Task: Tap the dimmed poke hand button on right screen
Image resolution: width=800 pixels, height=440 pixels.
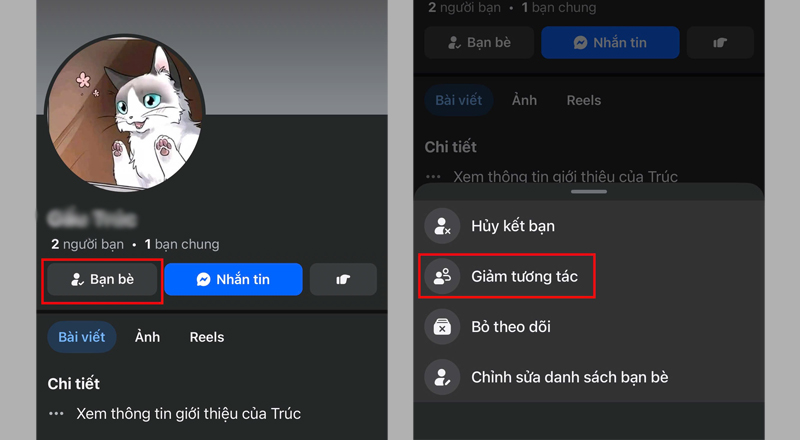Action: pyautogui.click(x=720, y=42)
